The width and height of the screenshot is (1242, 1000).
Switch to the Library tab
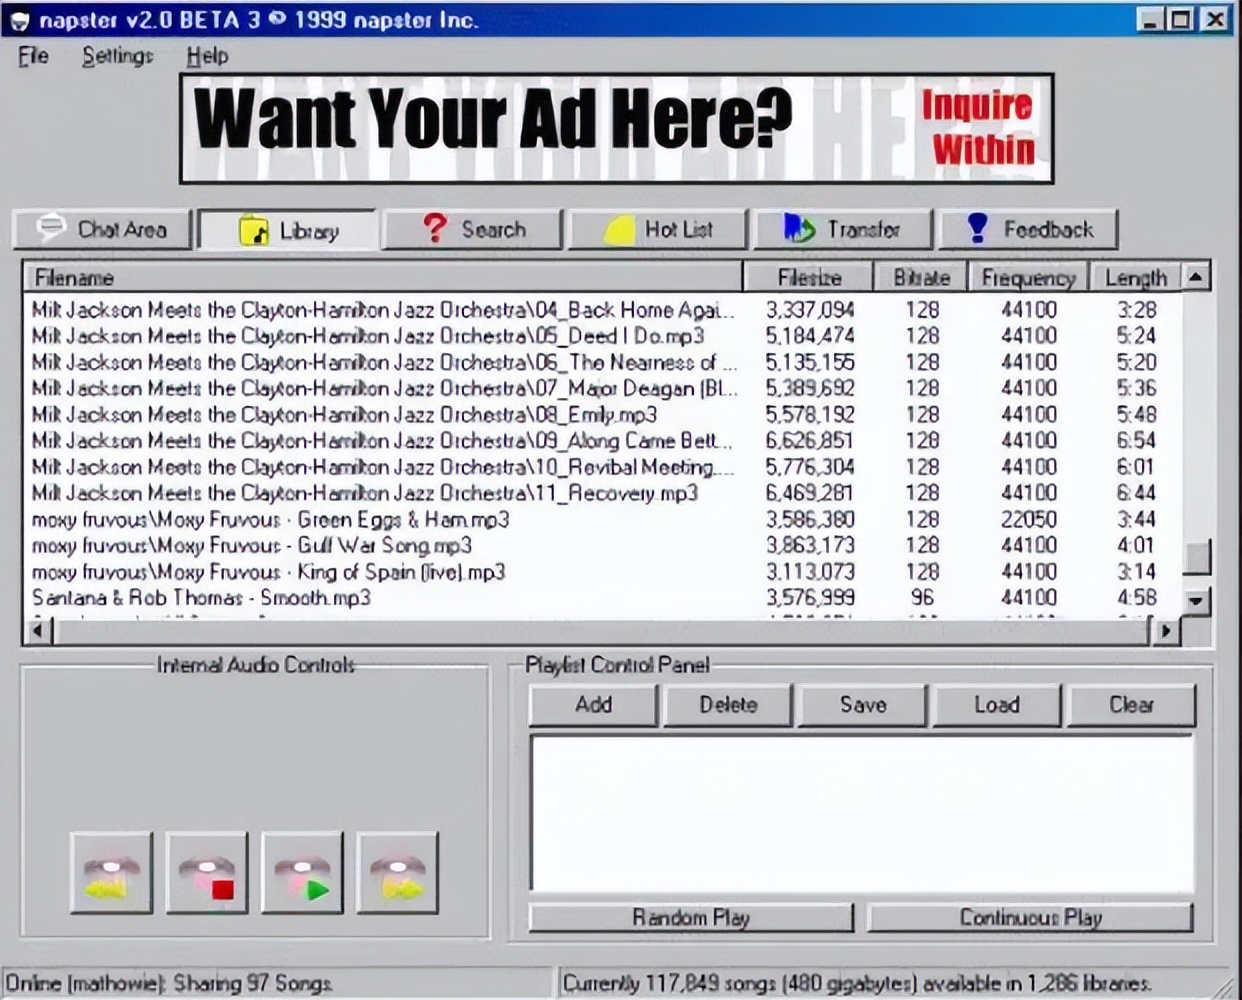[288, 230]
